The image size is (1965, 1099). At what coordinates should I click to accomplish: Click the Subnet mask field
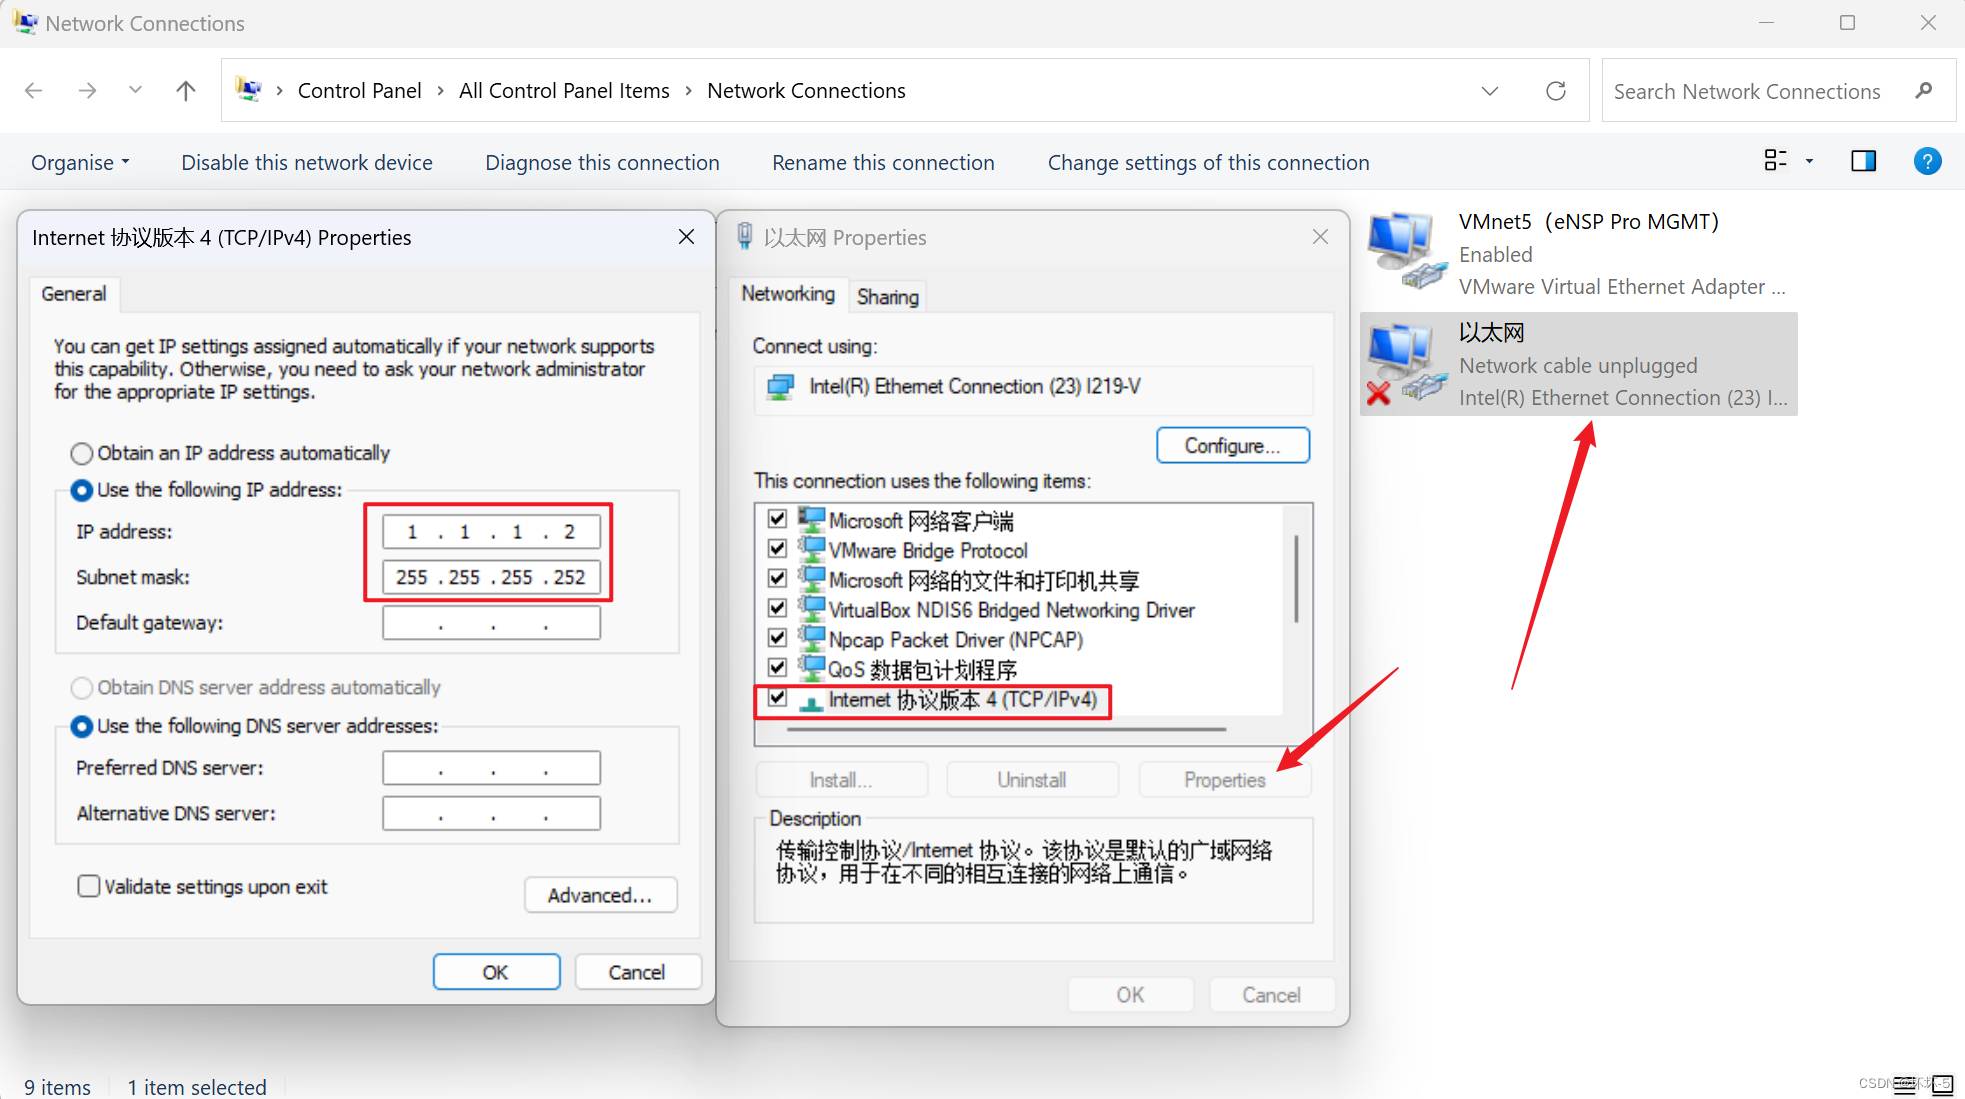[x=491, y=577]
